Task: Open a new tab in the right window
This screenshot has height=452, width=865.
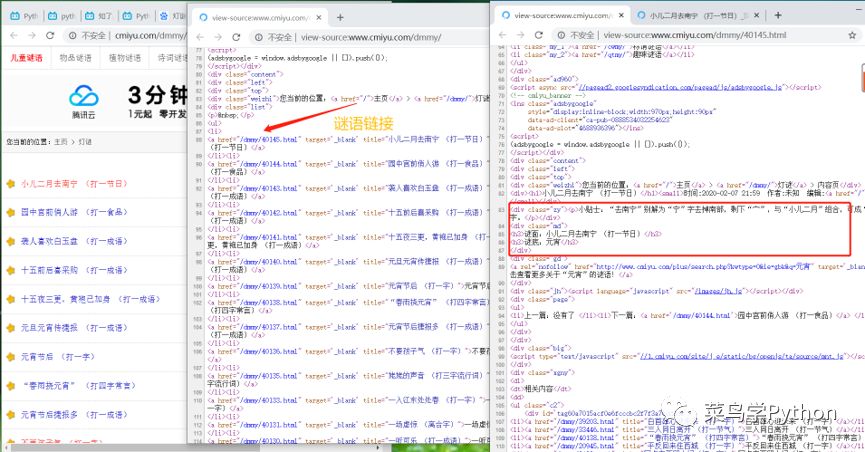Action: tap(778, 15)
